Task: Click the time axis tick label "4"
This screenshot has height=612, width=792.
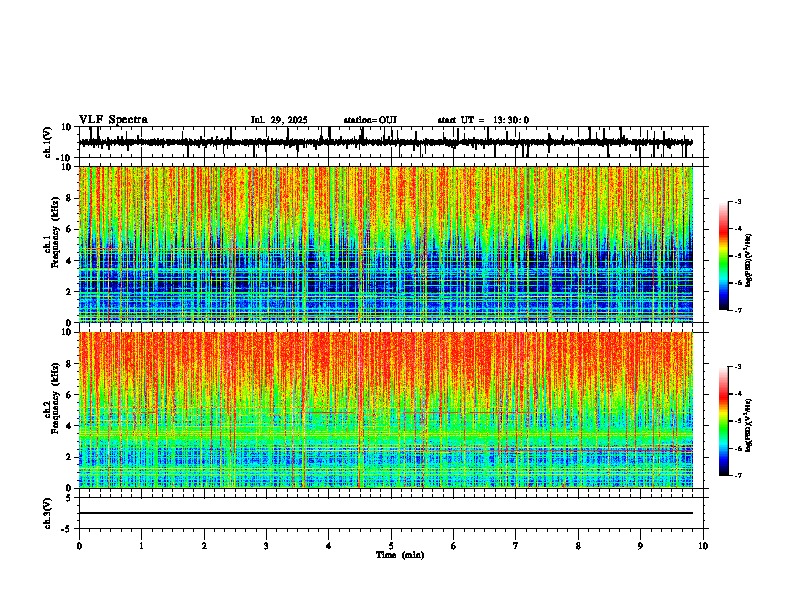Action: 329,546
